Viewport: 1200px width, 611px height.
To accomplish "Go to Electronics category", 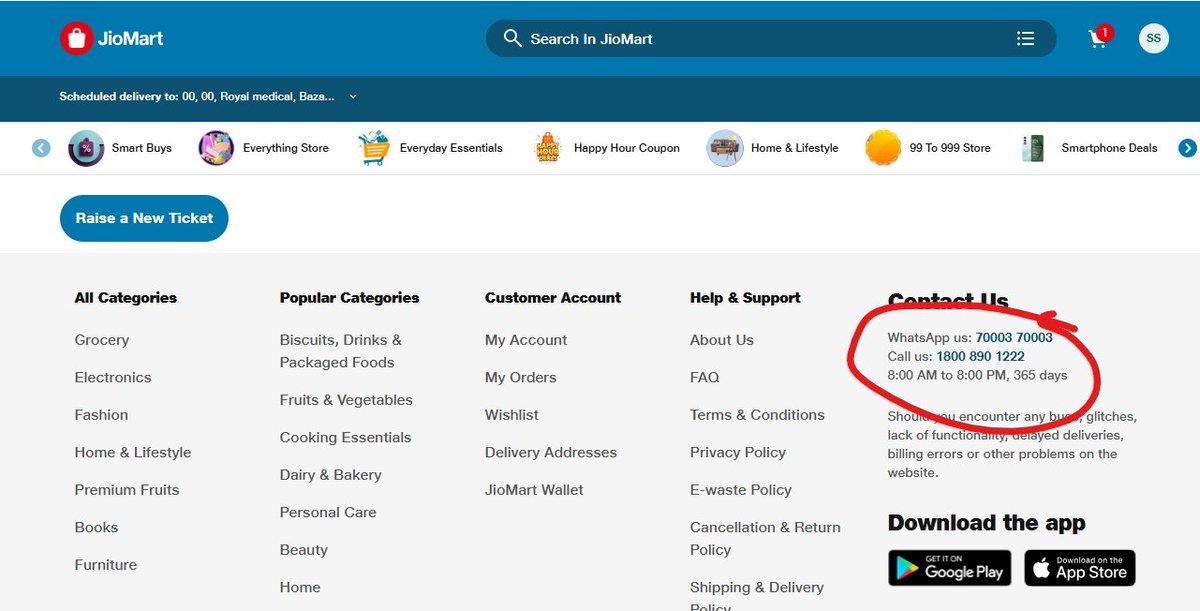I will (x=113, y=377).
